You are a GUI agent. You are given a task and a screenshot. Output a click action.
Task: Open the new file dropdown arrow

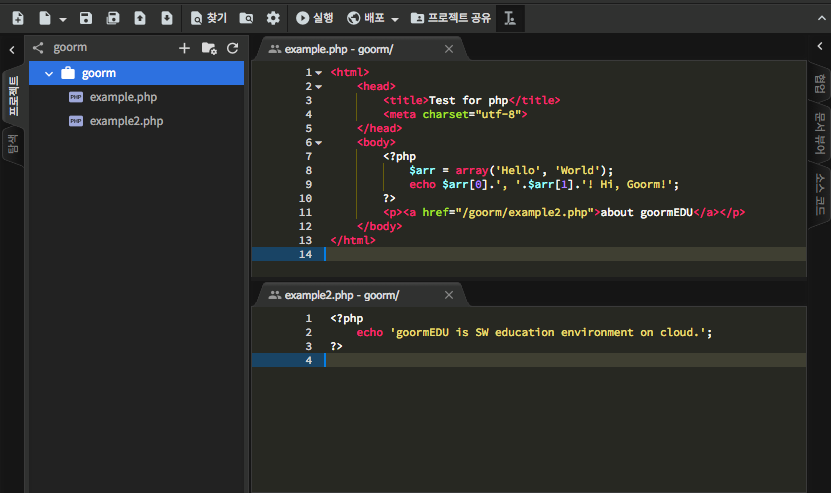click(63, 19)
